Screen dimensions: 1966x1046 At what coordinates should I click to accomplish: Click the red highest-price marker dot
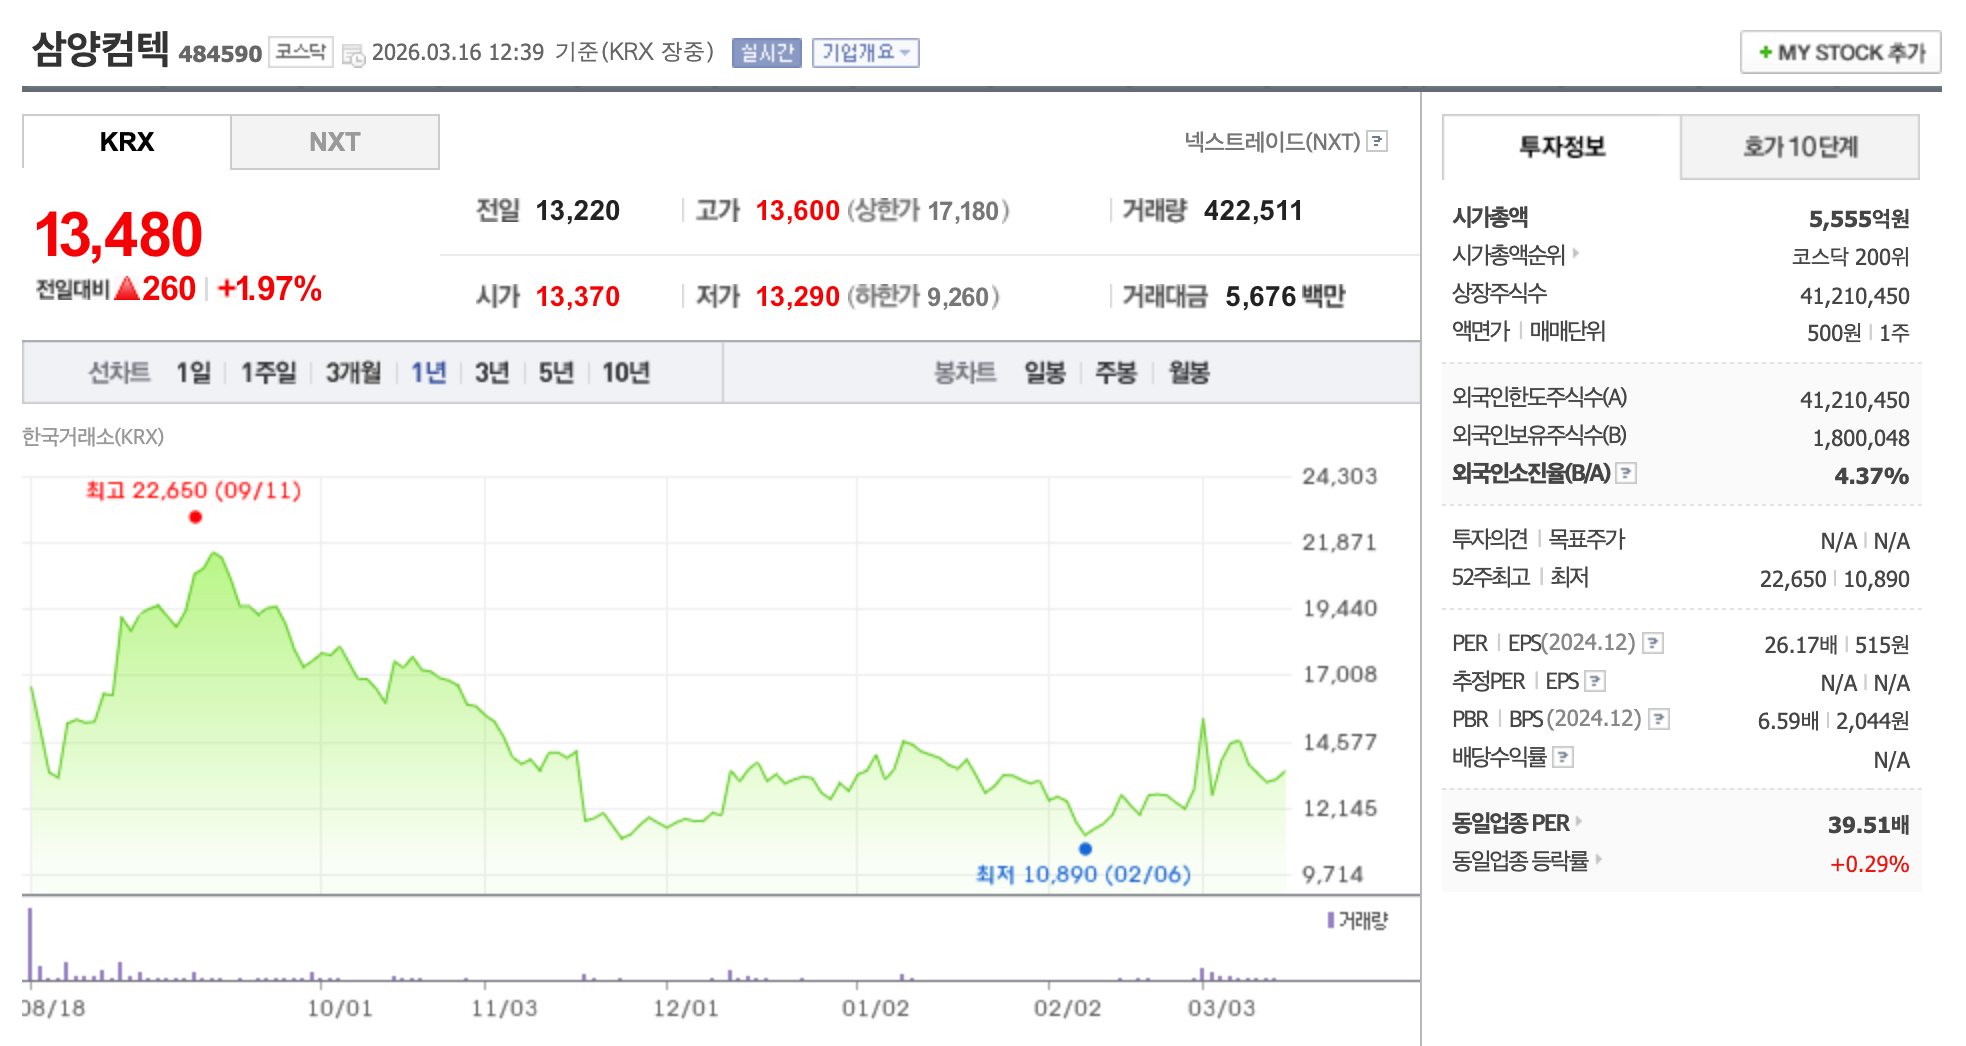pyautogui.click(x=195, y=517)
